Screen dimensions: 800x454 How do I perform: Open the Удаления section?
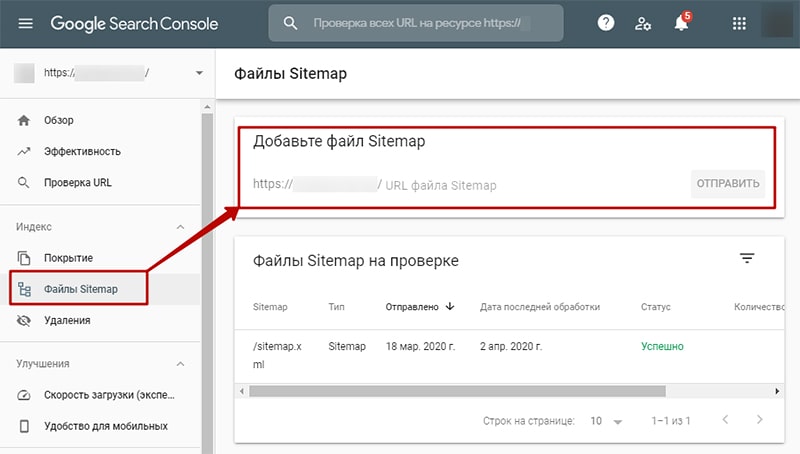point(67,320)
